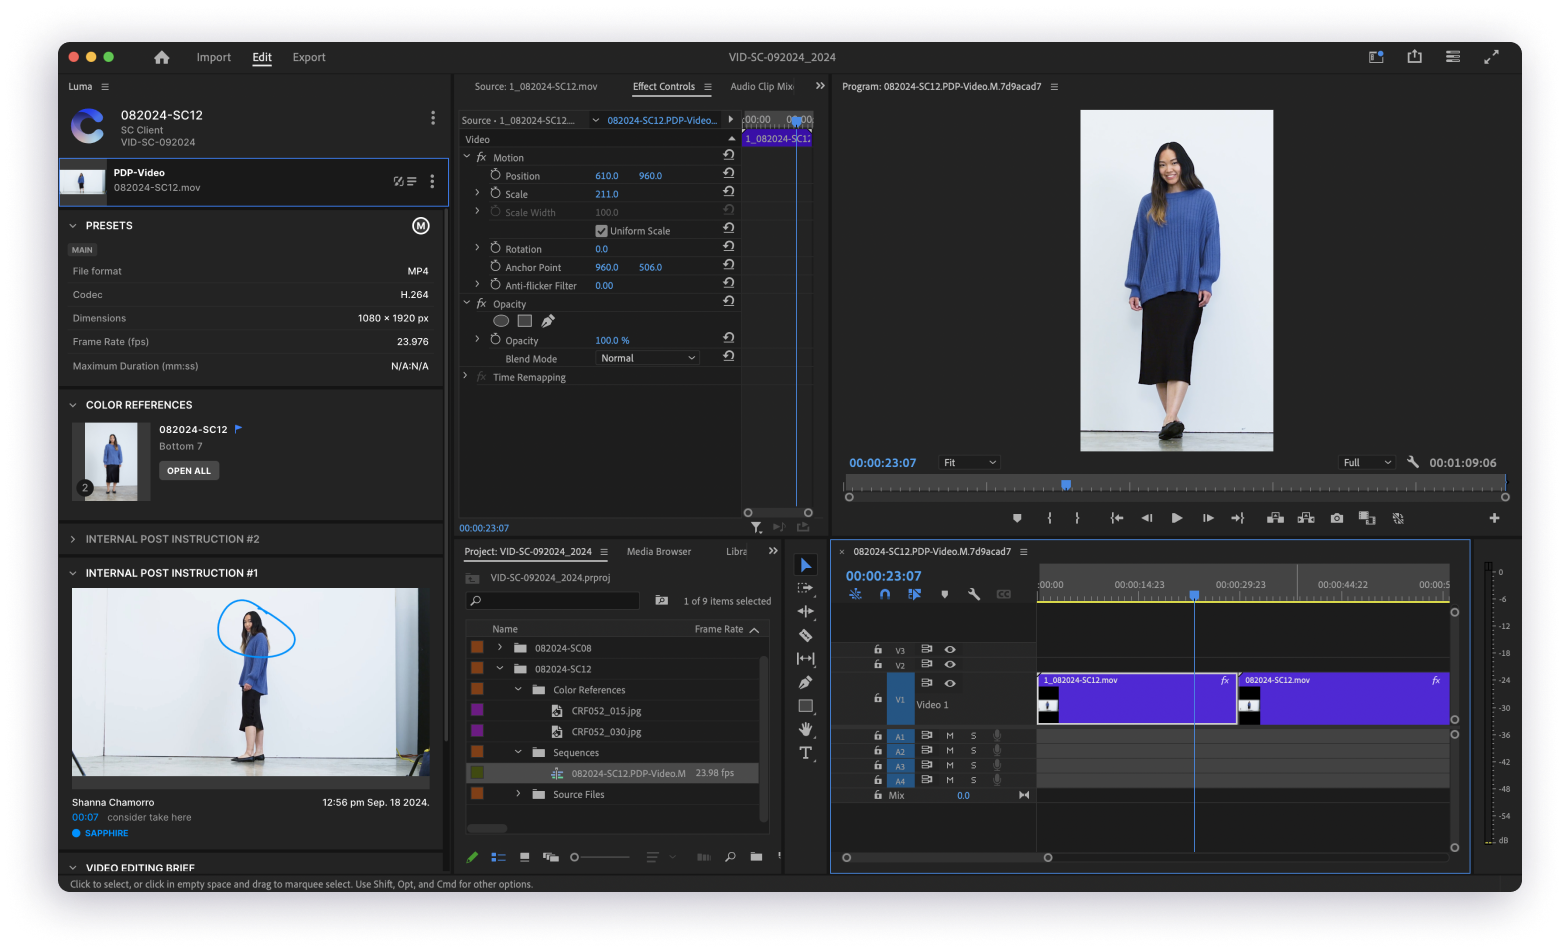Select the Rectangle shape tool

click(805, 706)
